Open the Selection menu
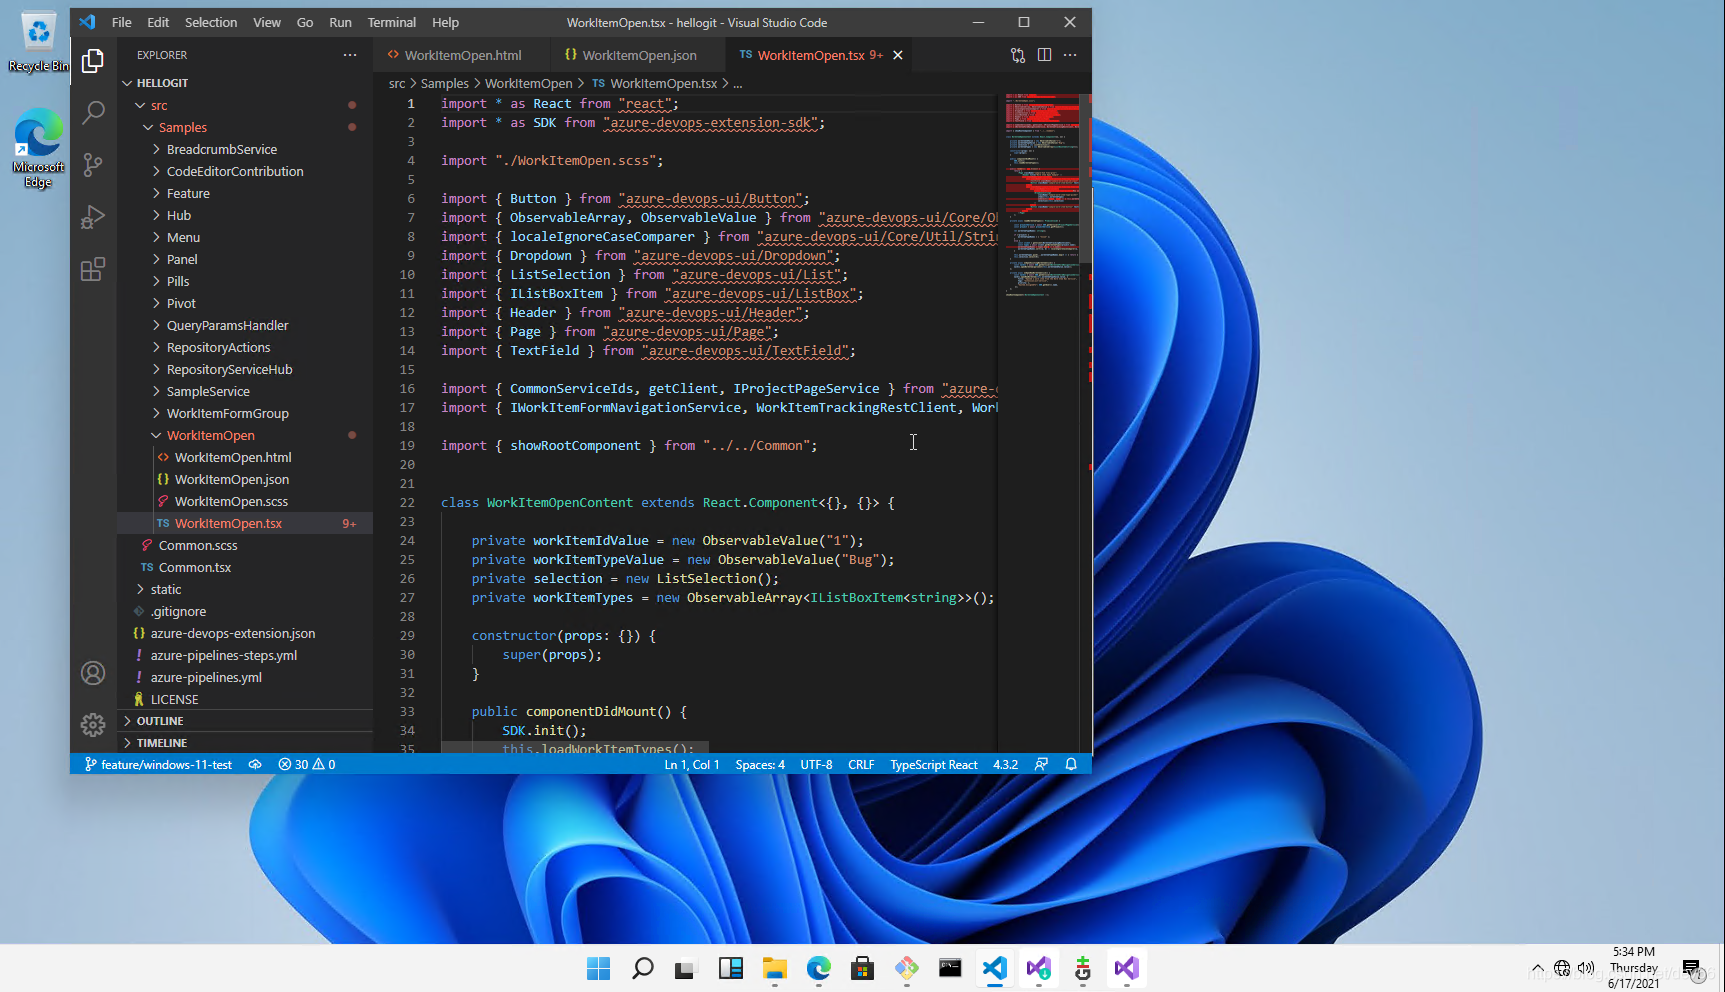Screen dimensions: 1725x992 (x=211, y=22)
